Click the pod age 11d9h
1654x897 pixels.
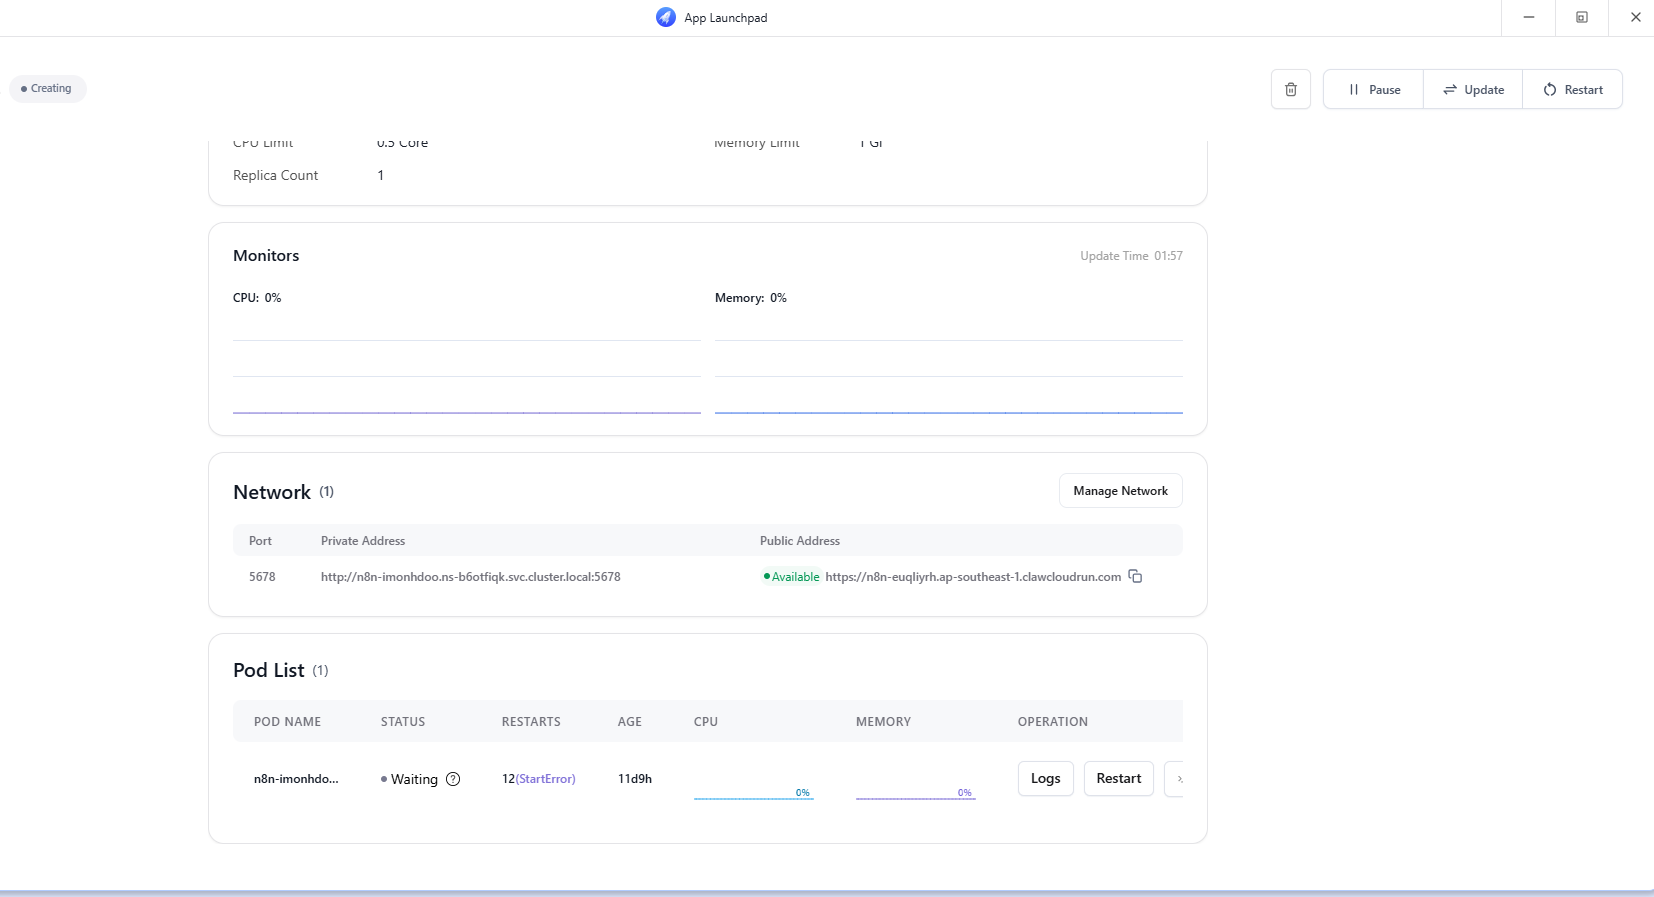[x=635, y=779]
